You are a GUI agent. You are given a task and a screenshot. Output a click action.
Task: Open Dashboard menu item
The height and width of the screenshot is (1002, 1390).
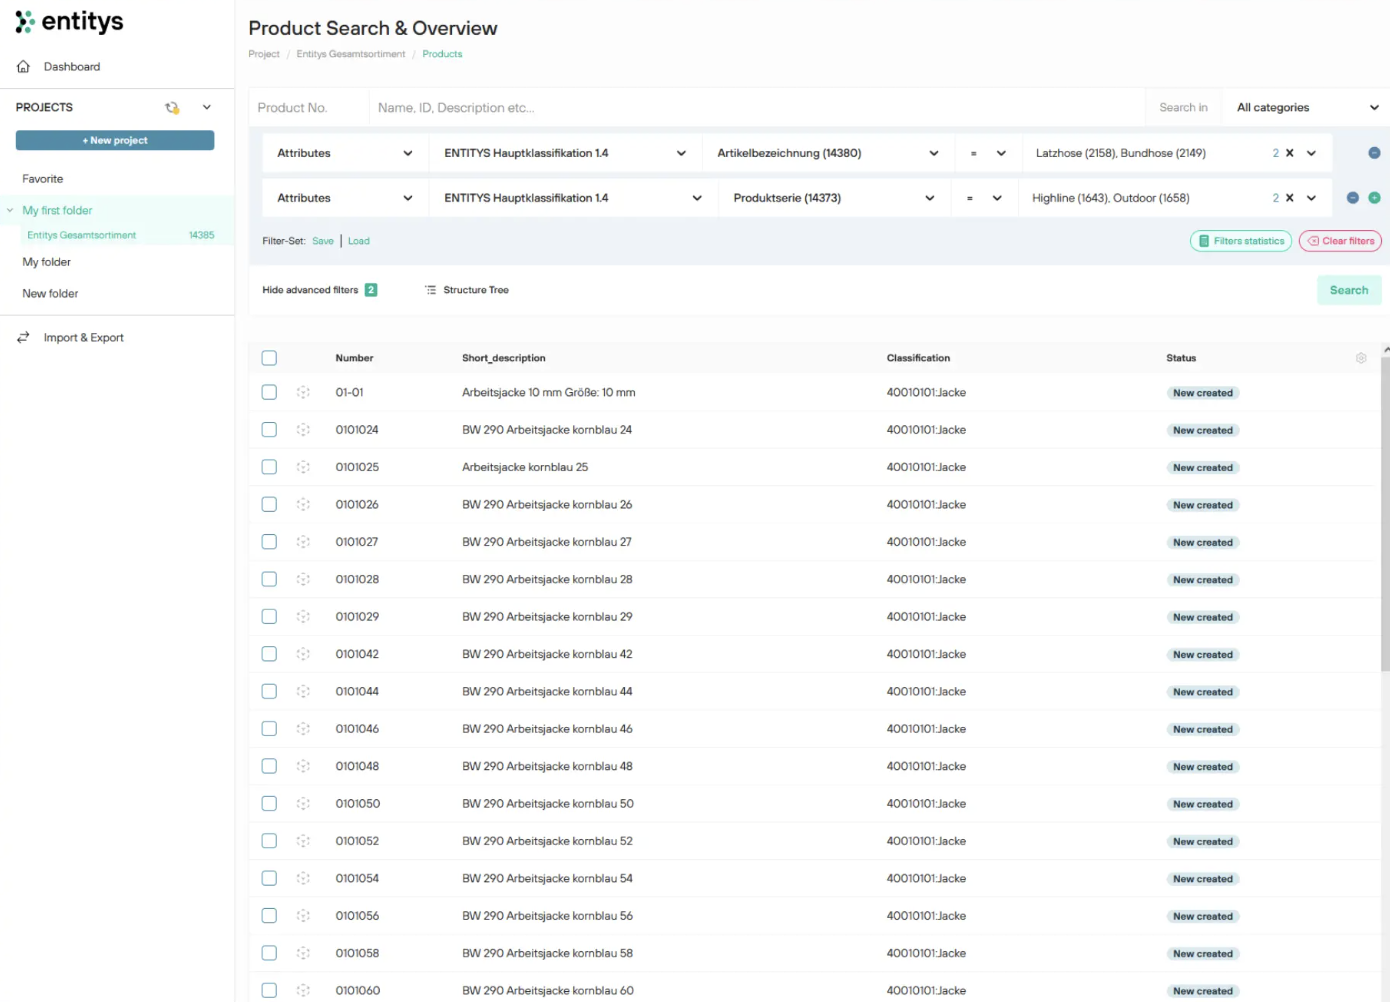[72, 67]
